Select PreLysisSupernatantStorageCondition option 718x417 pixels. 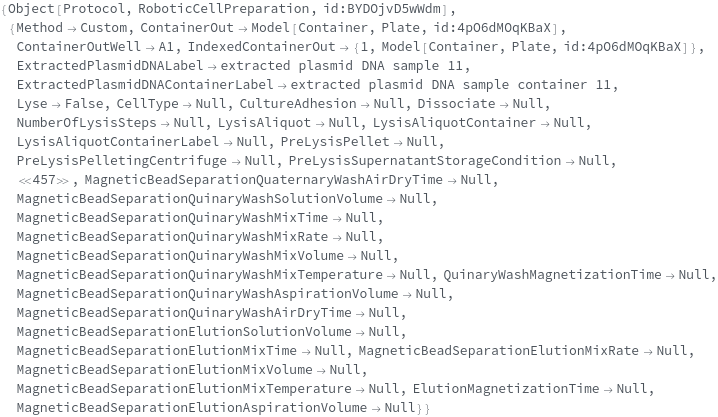tap(425, 161)
